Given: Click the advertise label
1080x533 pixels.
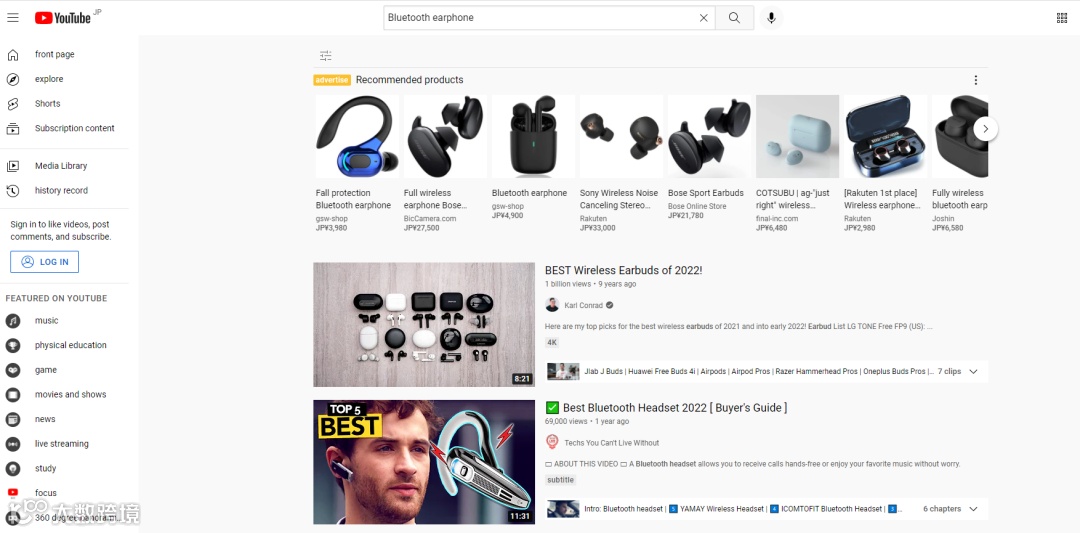Looking at the screenshot, I should tap(332, 80).
